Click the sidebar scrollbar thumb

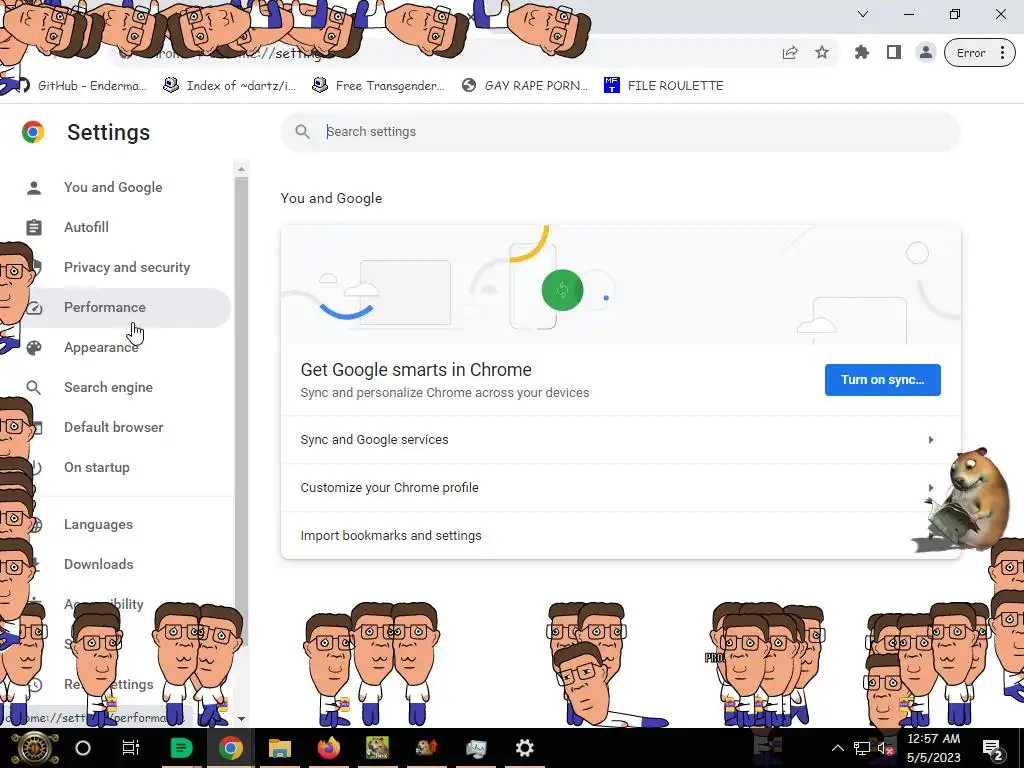pyautogui.click(x=242, y=411)
